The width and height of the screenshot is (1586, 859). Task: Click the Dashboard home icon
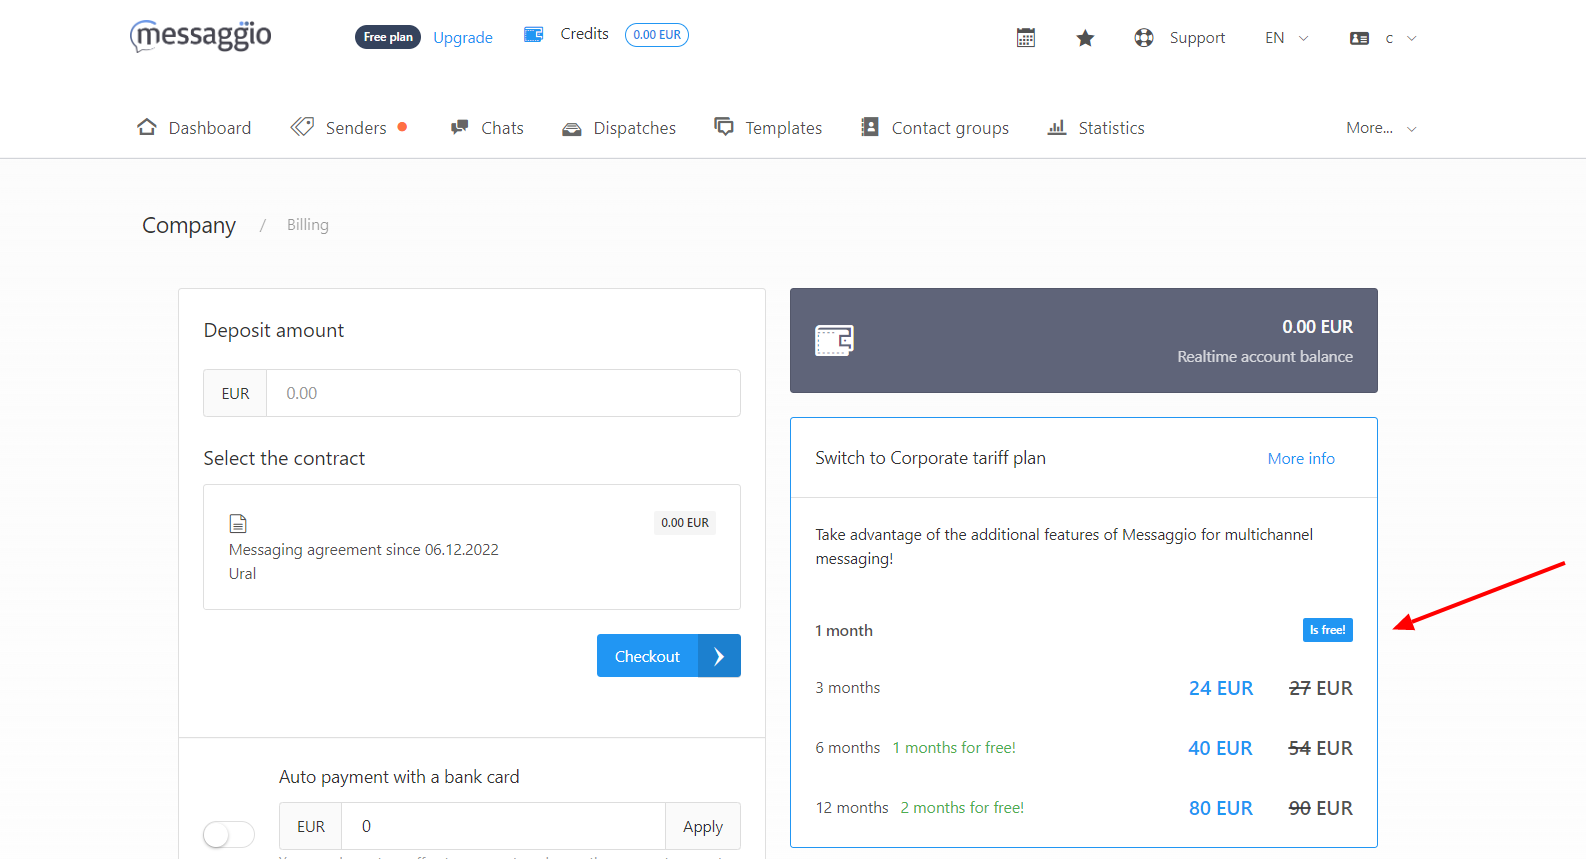click(x=147, y=127)
